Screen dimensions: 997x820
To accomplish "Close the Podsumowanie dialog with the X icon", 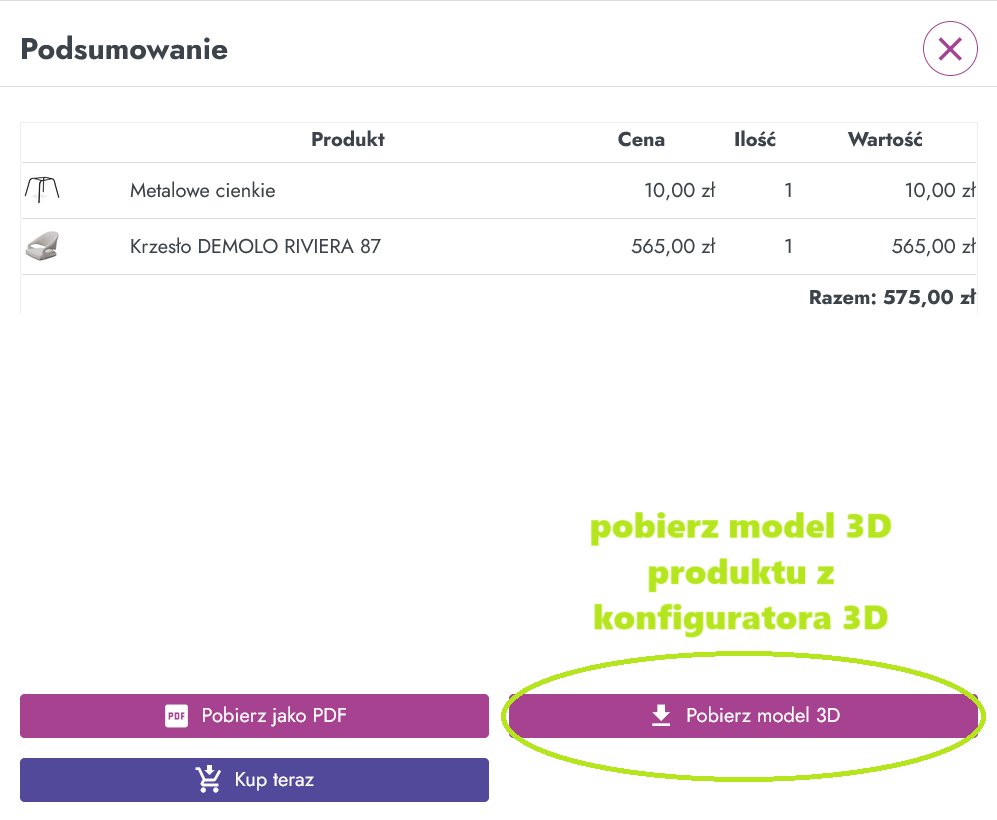I will point(950,48).
